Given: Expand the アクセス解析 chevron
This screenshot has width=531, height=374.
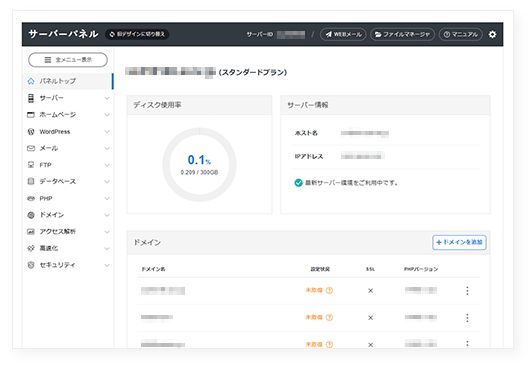Looking at the screenshot, I should click(107, 232).
